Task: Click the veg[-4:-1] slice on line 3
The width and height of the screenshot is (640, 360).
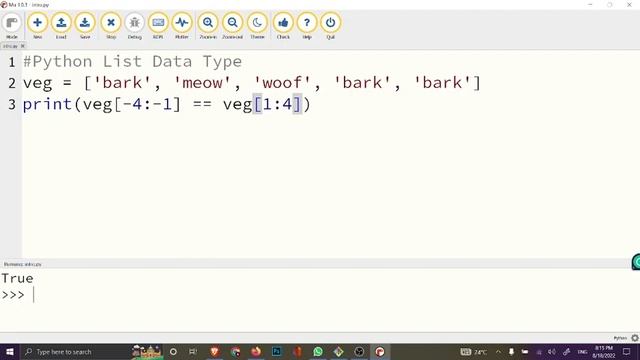Action: pos(131,104)
